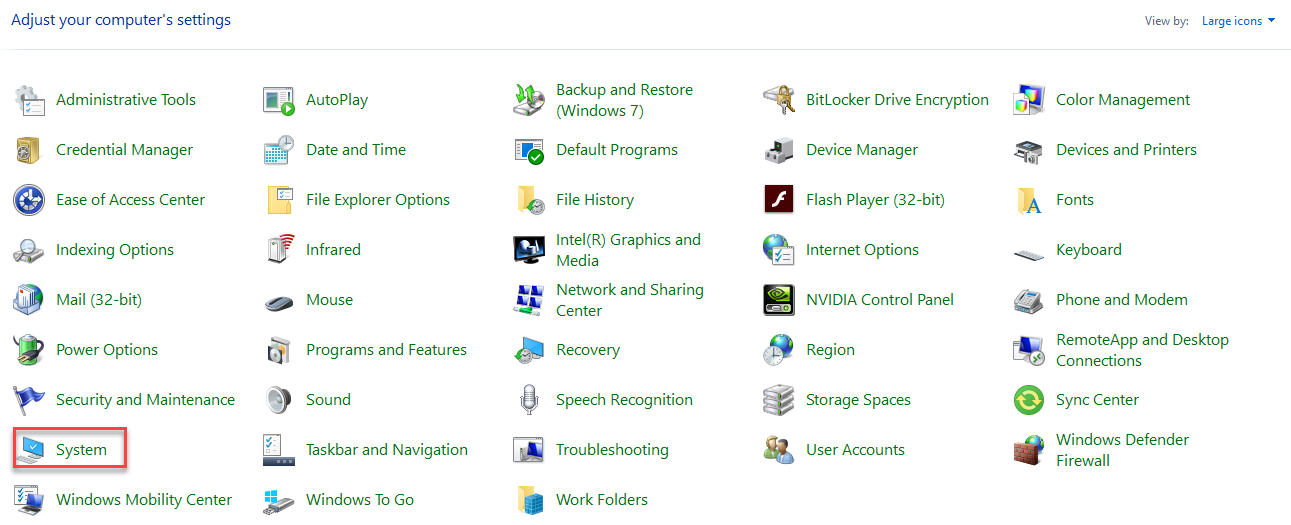The height and width of the screenshot is (525, 1291).
Task: Click the Administrative Tools link text
Action: (x=126, y=100)
